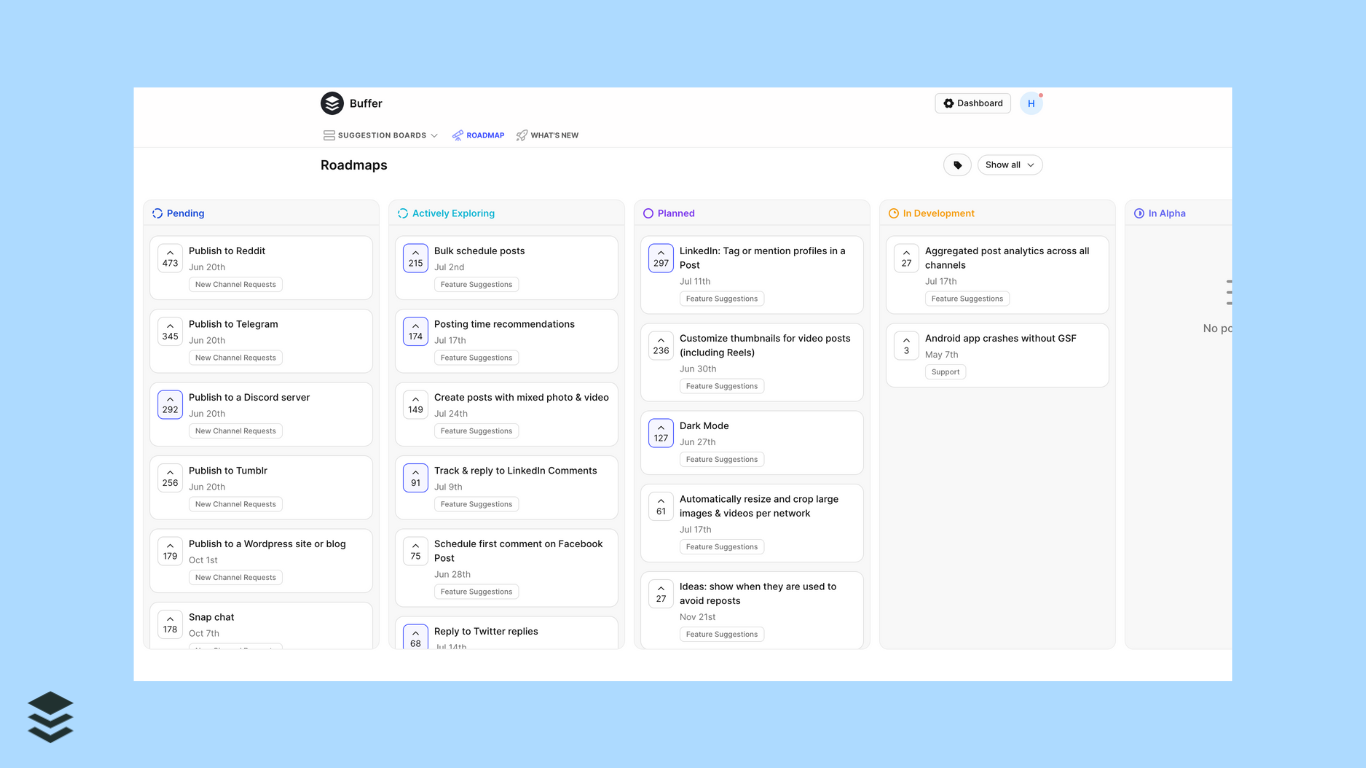Switch to the Roadmap tab
The image size is (1366, 768).
click(478, 135)
